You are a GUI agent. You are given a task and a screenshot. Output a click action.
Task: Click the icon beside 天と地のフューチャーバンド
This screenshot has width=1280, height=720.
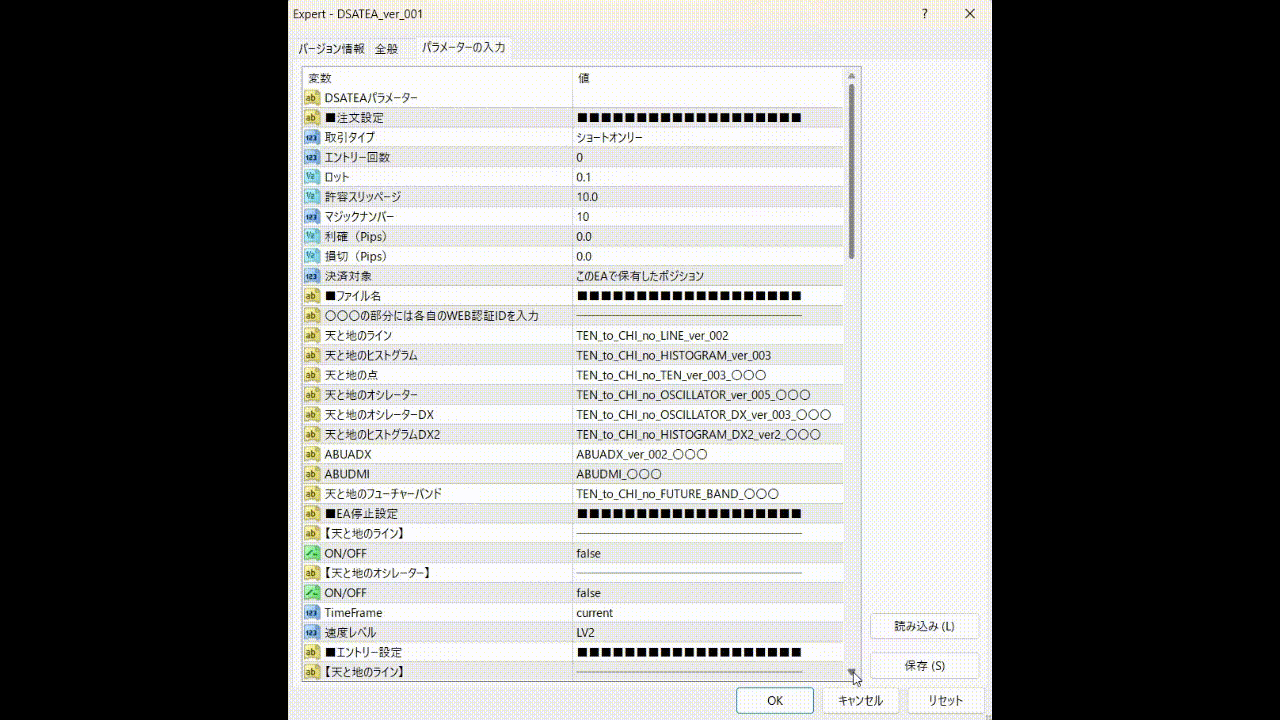(x=312, y=494)
